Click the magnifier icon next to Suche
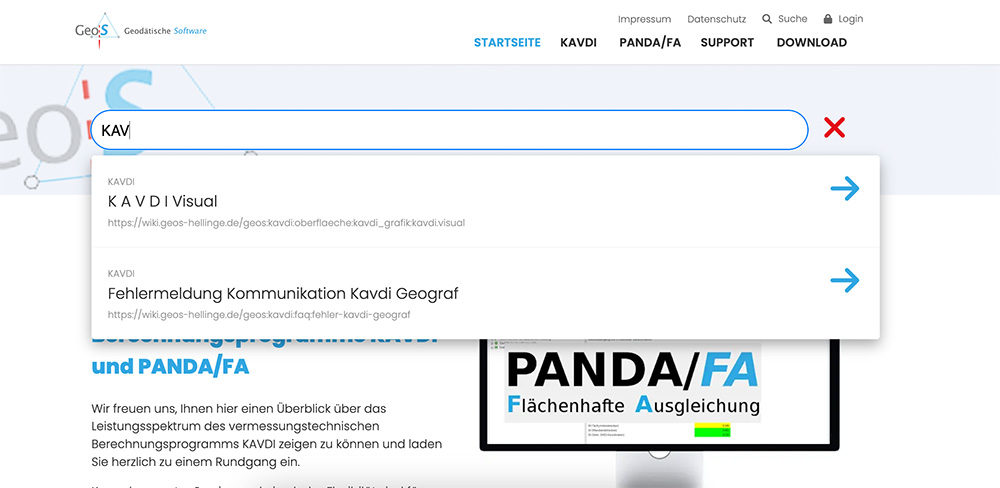The width and height of the screenshot is (1000, 488). click(767, 19)
